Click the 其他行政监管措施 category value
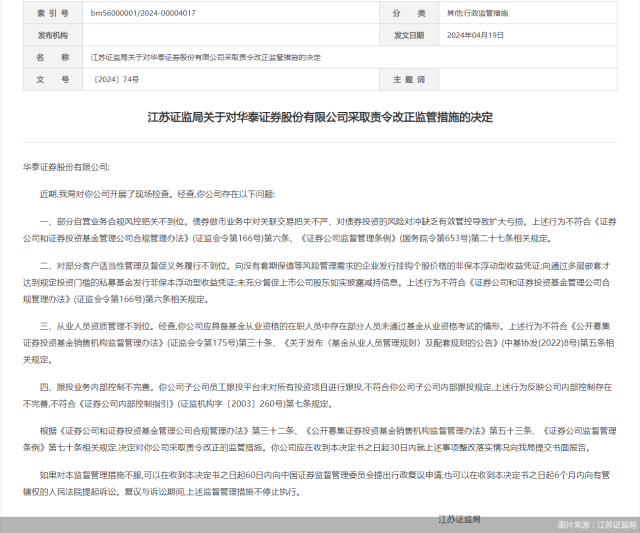This screenshot has width=640, height=533. tap(477, 13)
